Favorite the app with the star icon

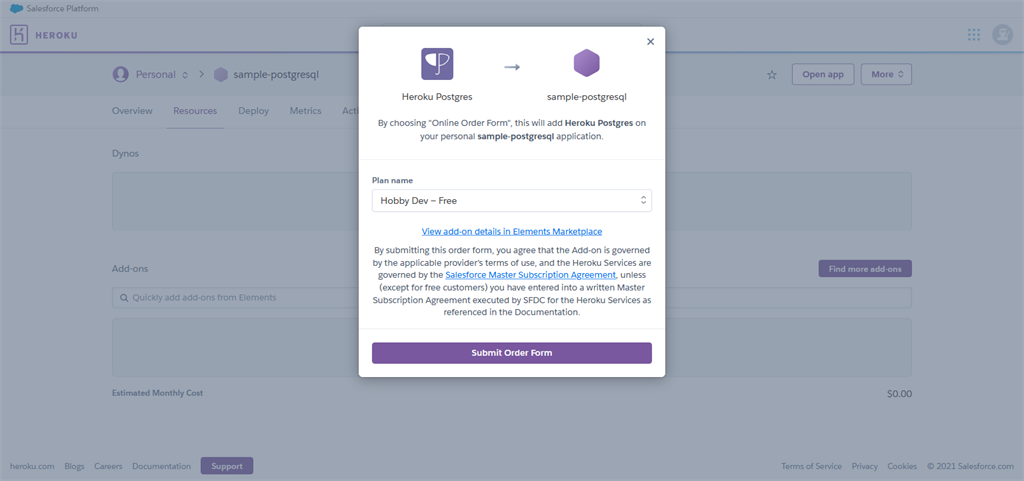tap(772, 75)
